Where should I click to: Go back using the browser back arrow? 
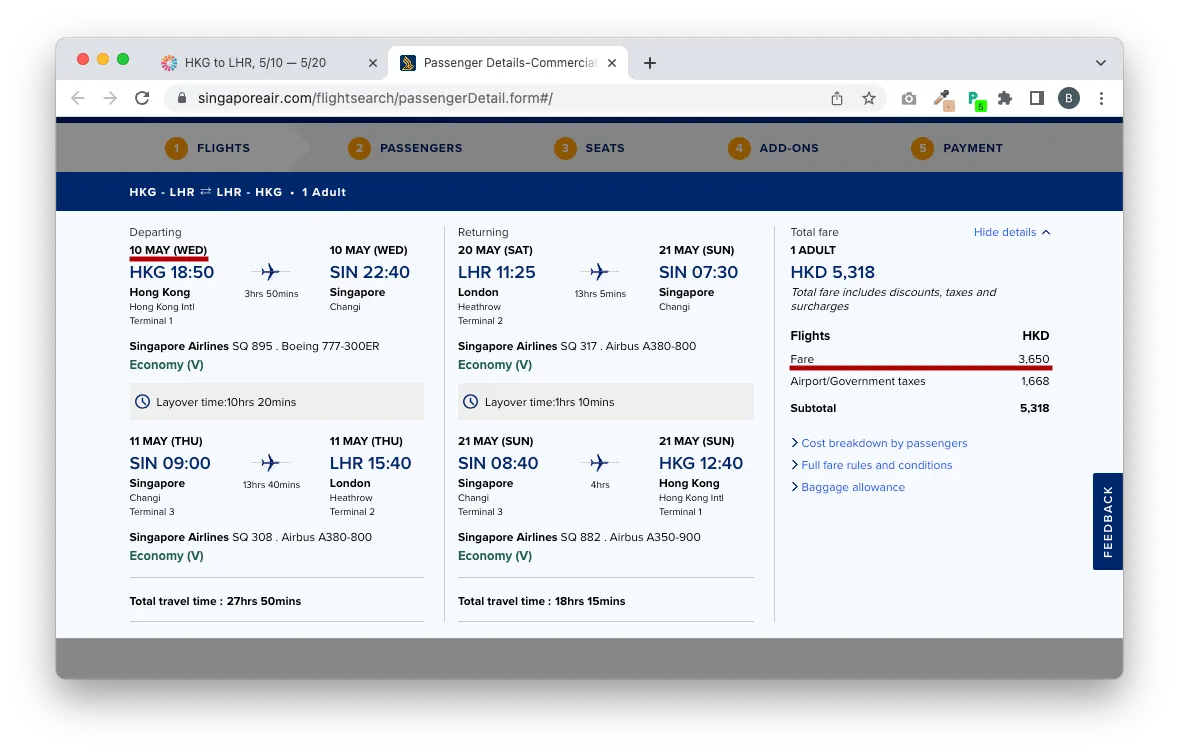[78, 99]
